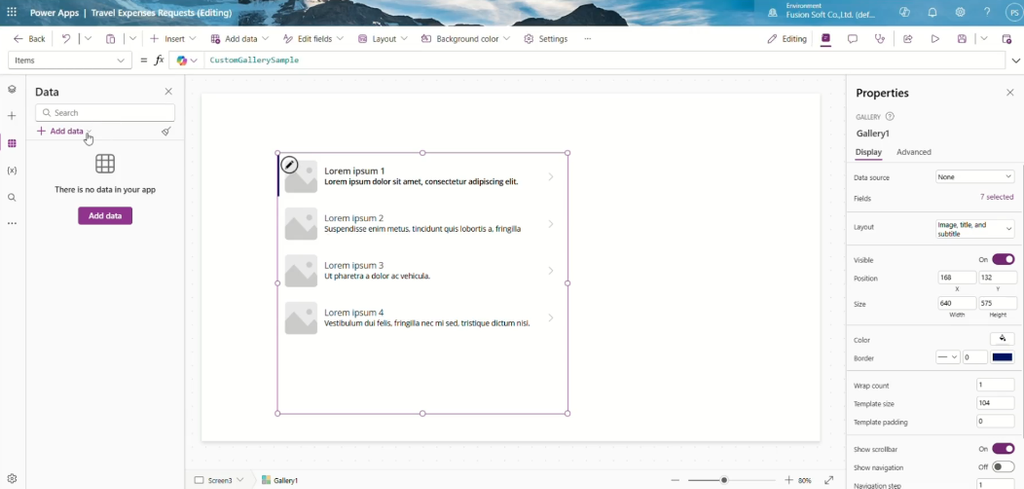
Task: Toggle the Show scrollbar switch
Action: pyautogui.click(x=1003, y=449)
